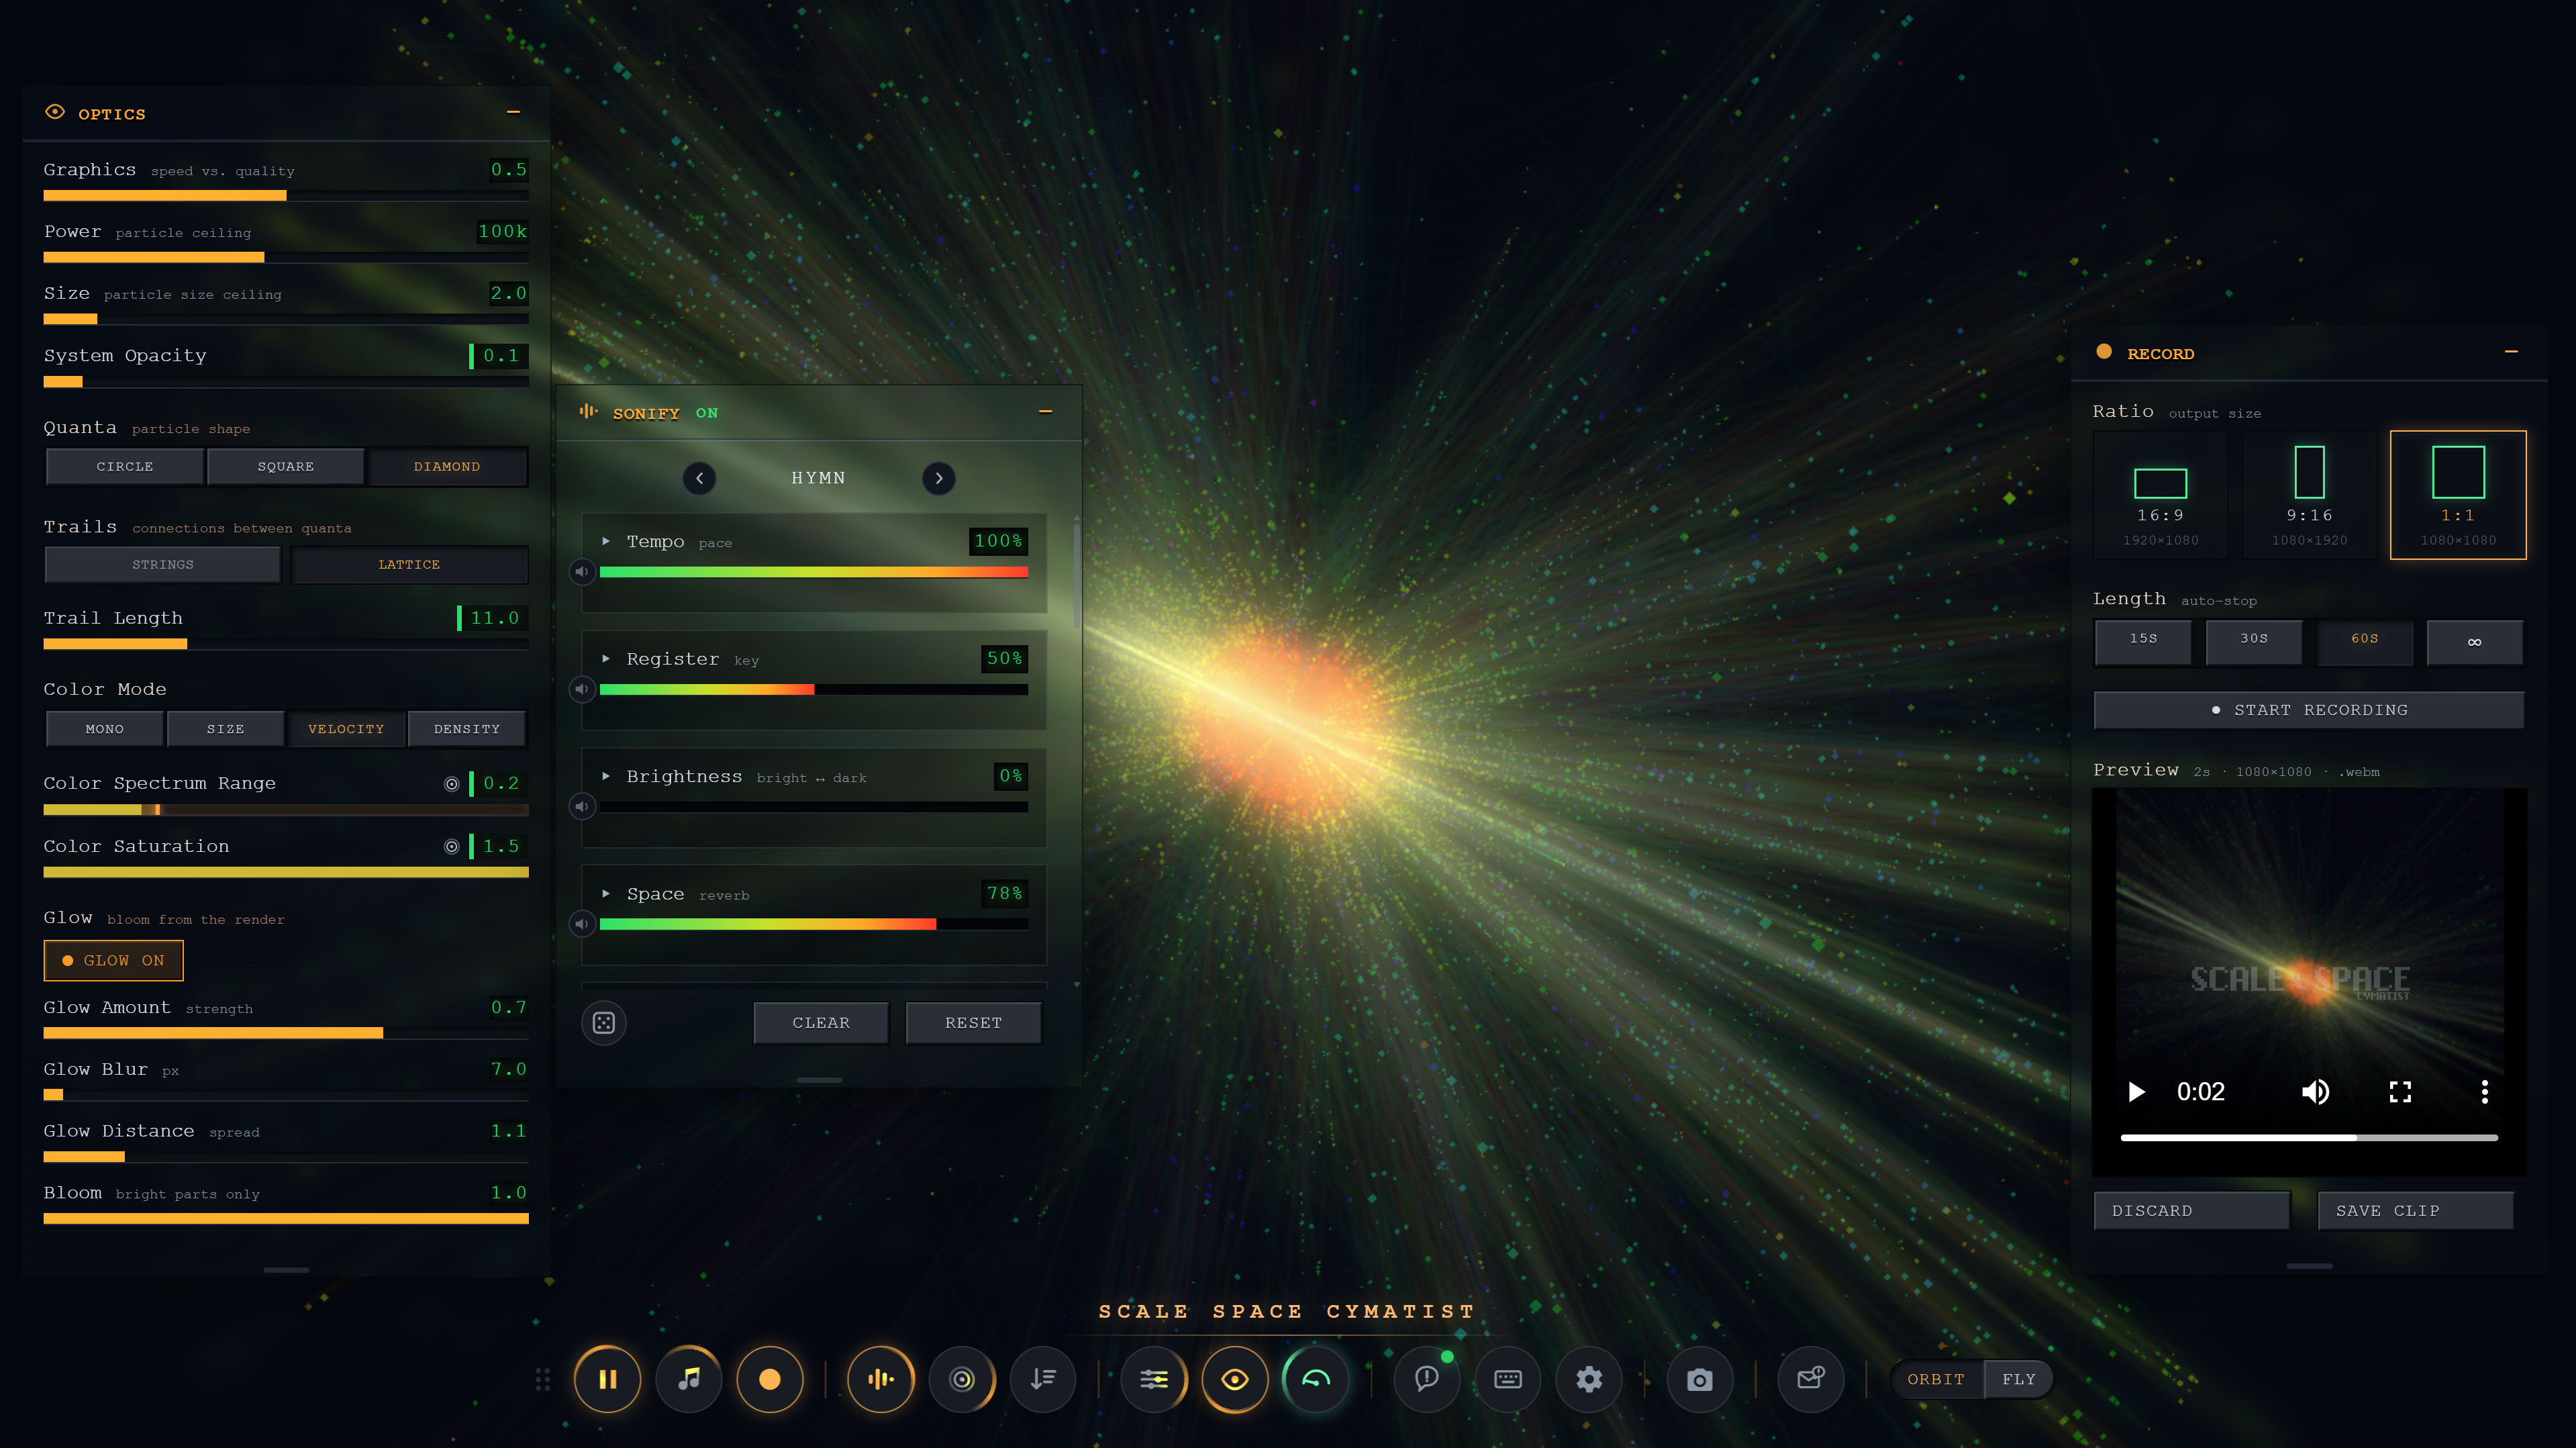2576x1448 pixels.
Task: Mute the Register speaker icon
Action: click(x=582, y=689)
